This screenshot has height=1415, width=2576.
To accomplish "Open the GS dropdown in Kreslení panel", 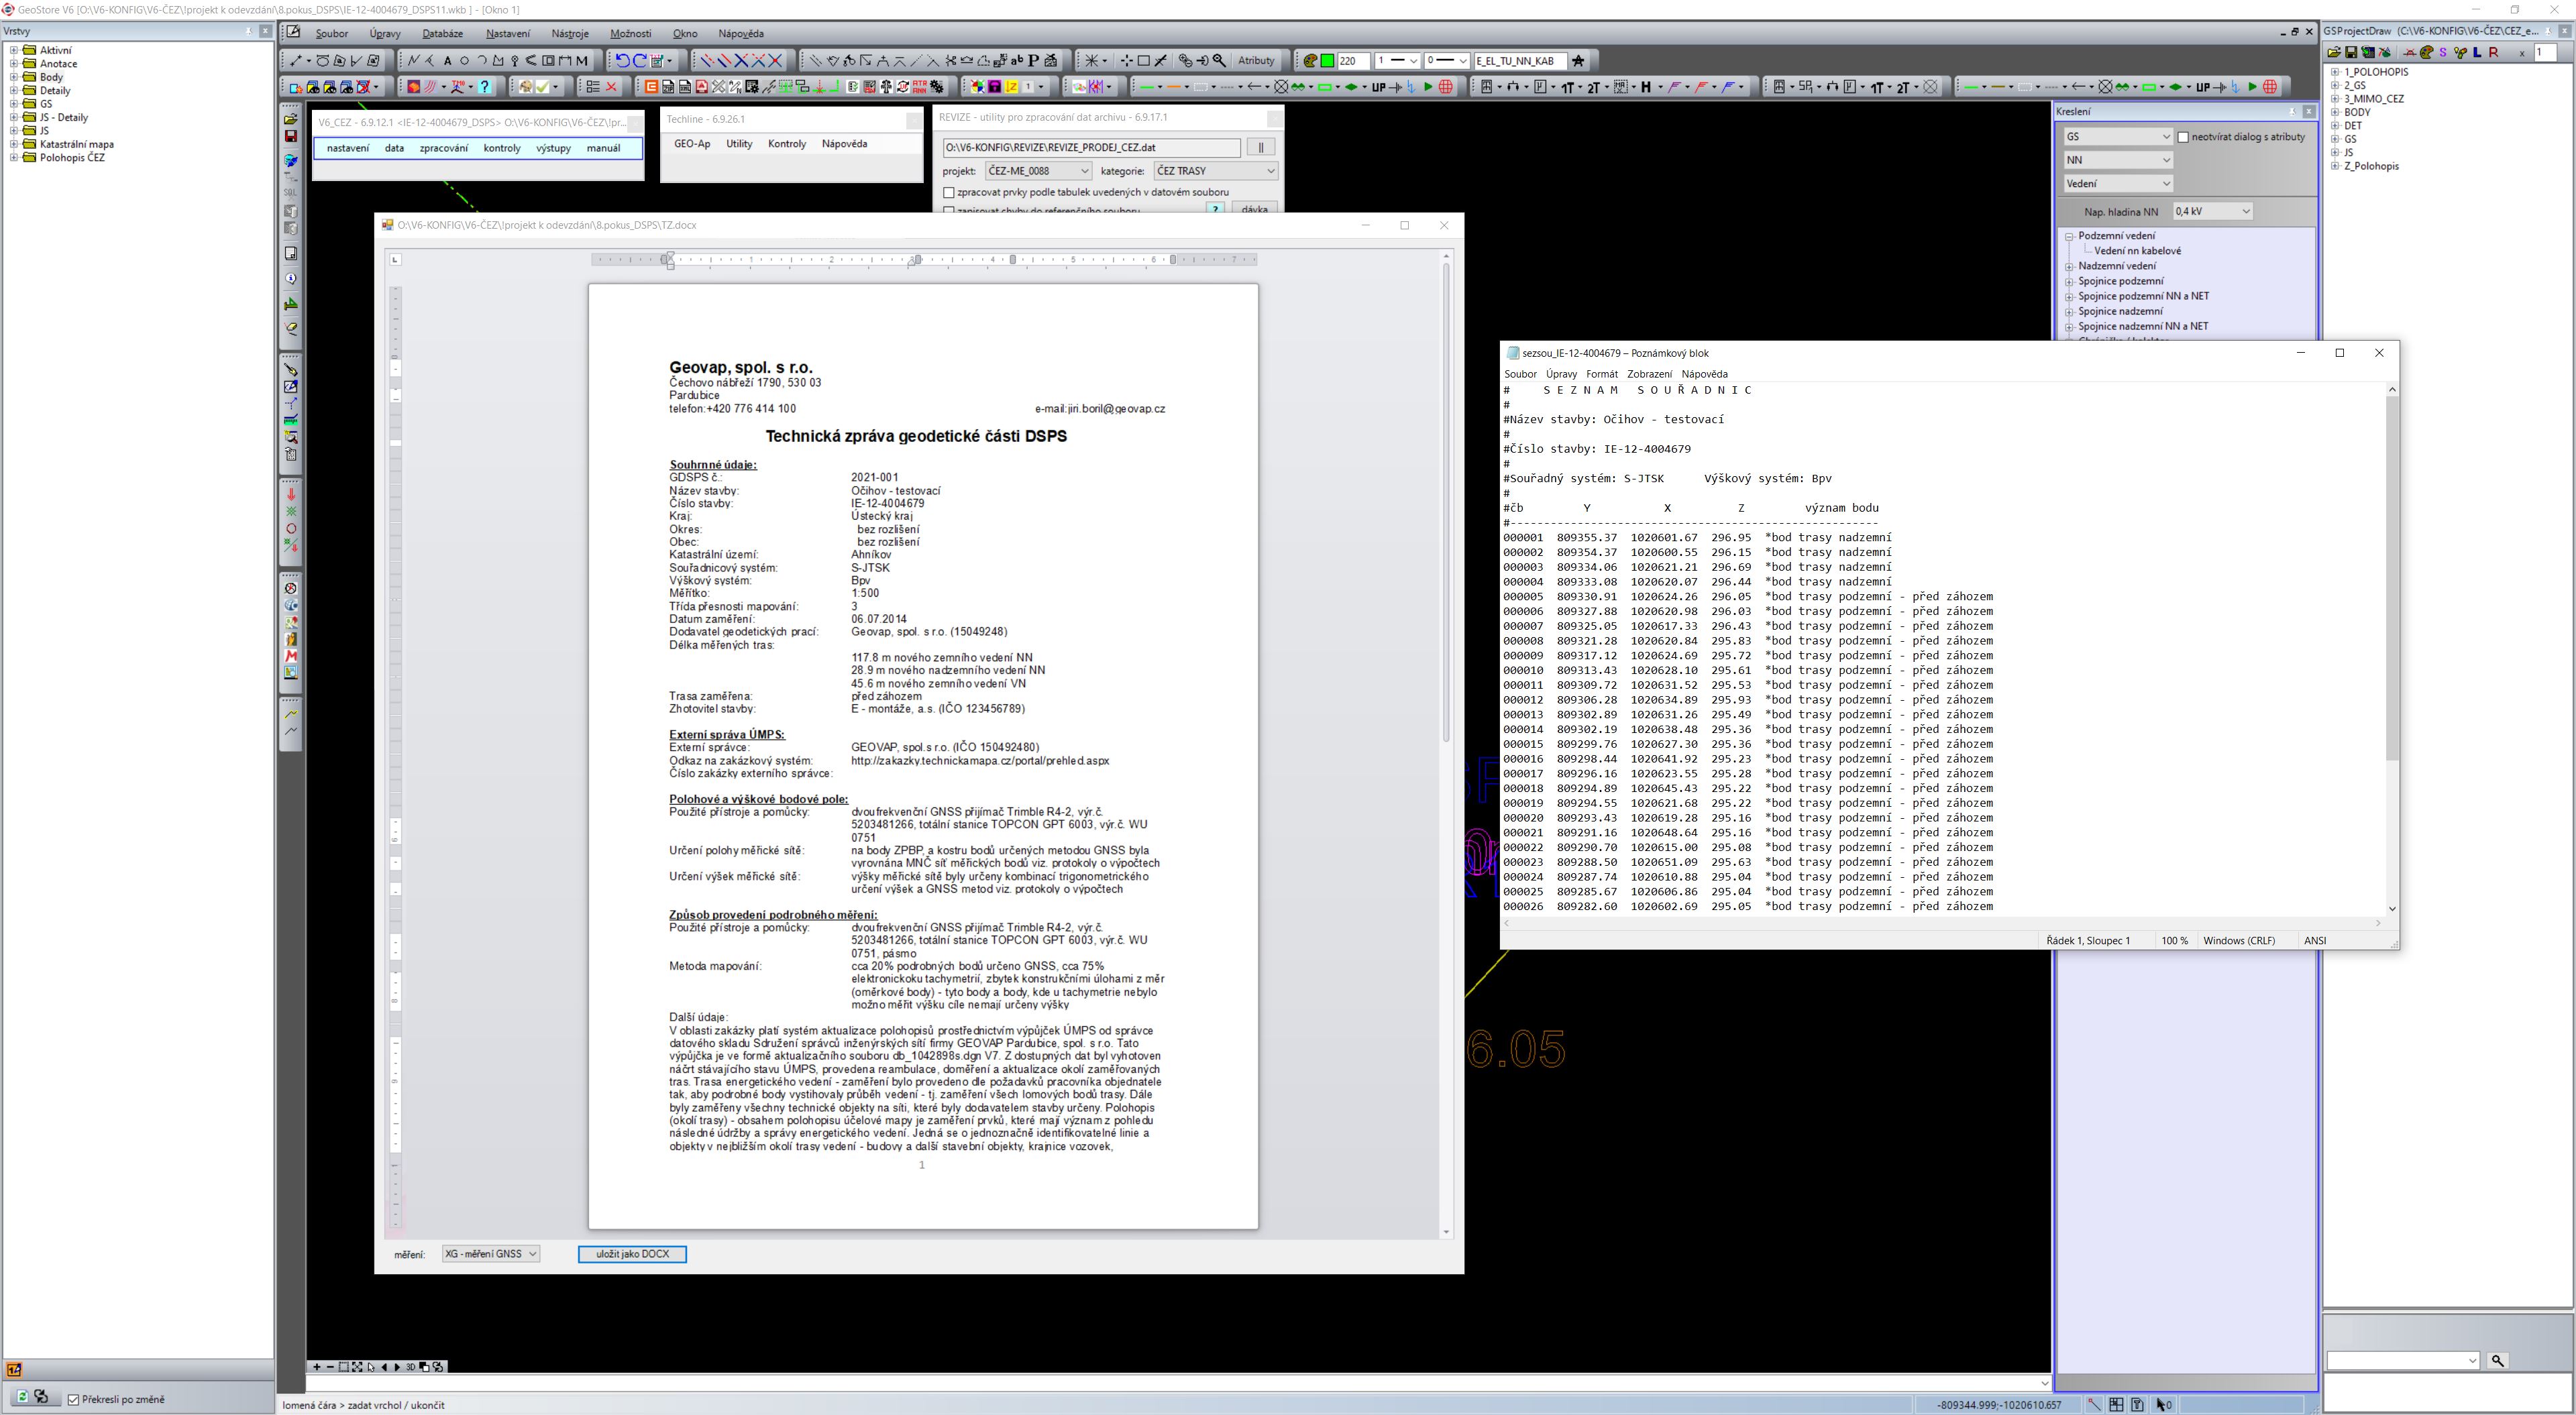I will coord(2118,137).
